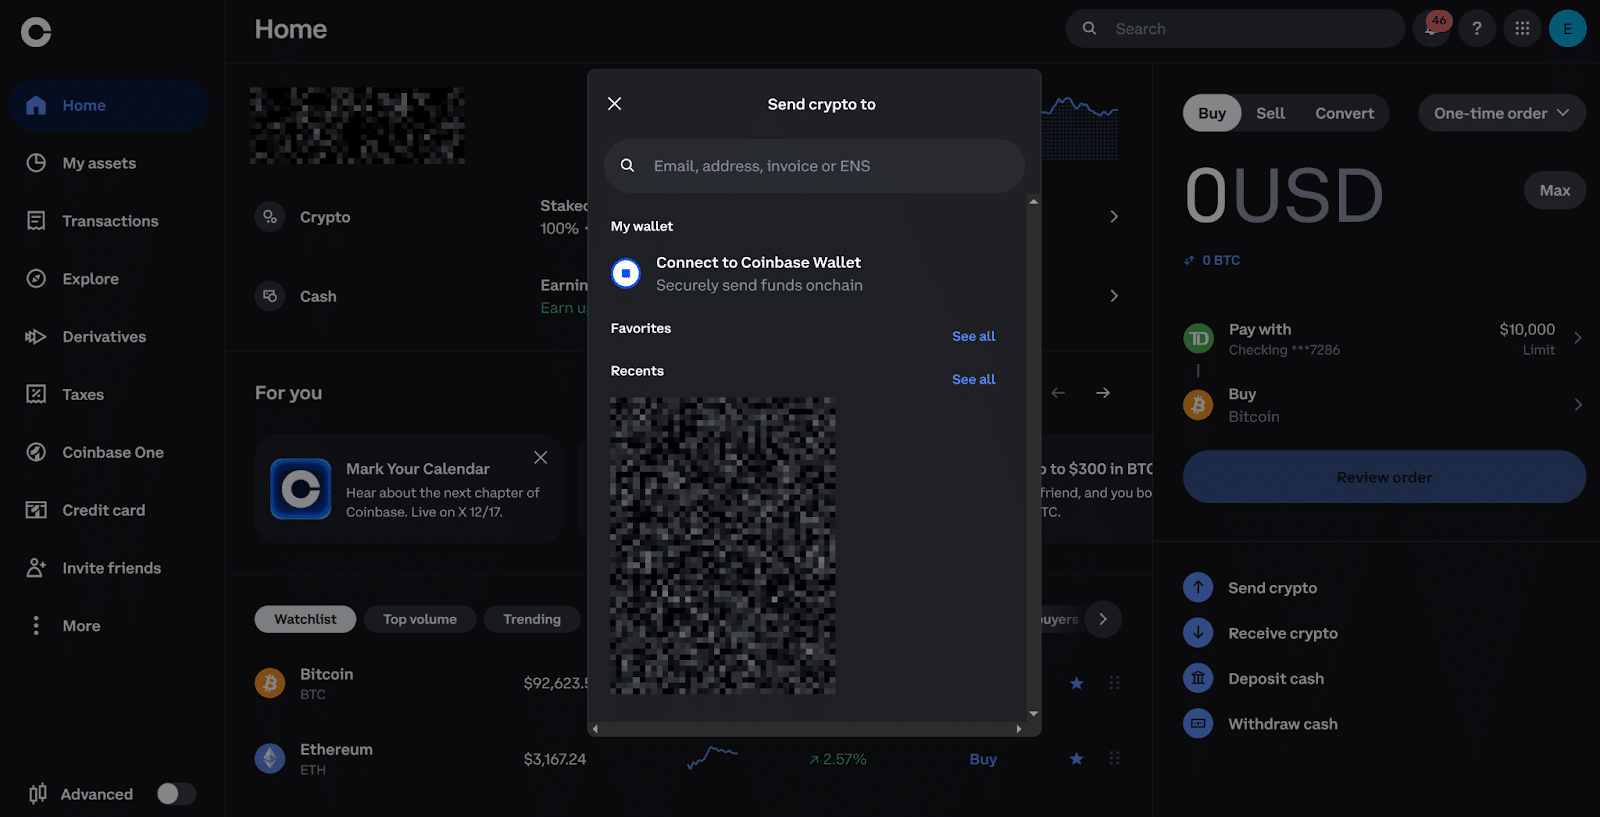Image resolution: width=1600 pixels, height=817 pixels.
Task: Click Review order button
Action: (1384, 477)
